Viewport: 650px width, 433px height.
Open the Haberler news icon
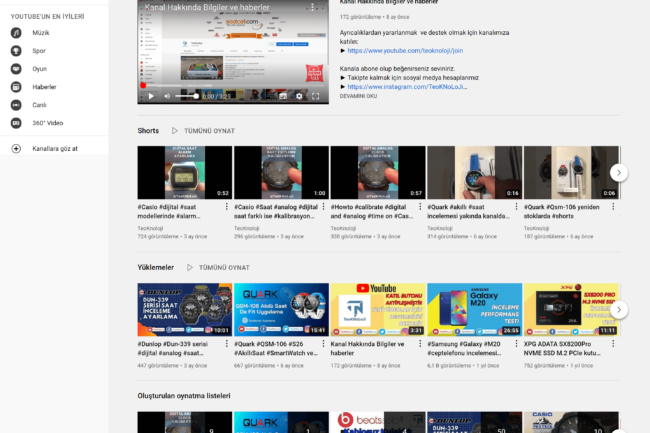[16, 87]
